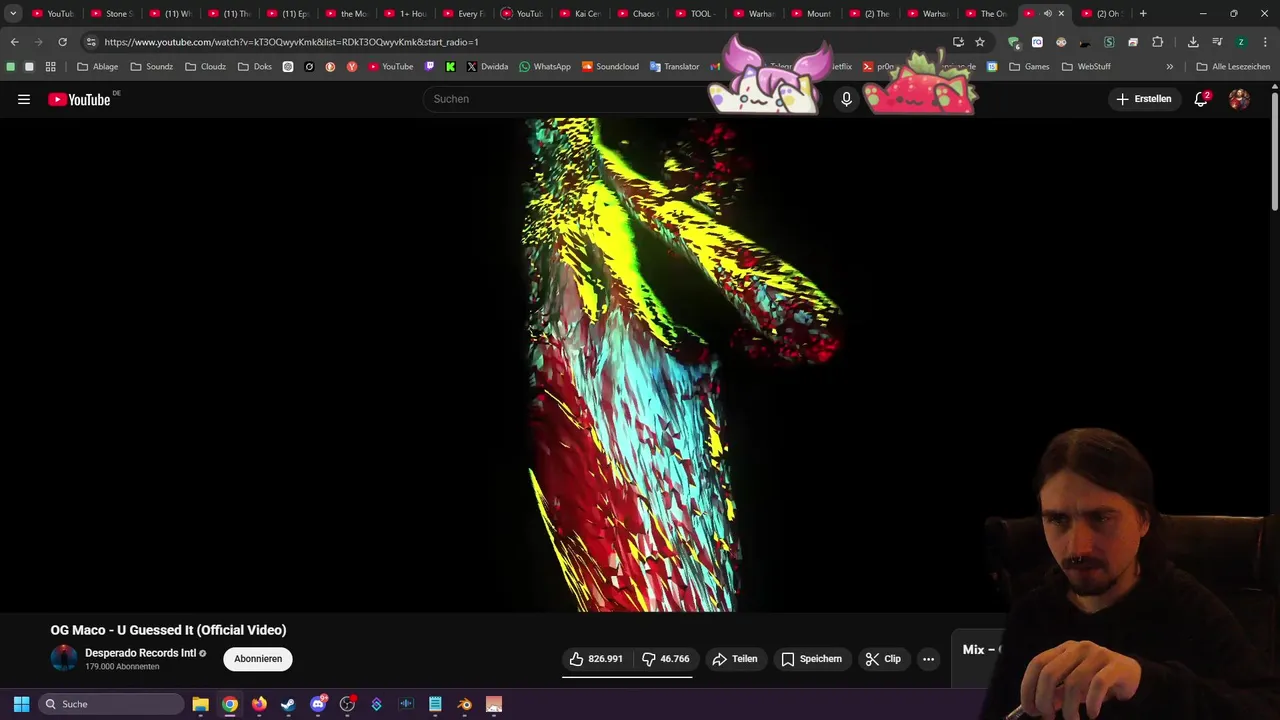This screenshot has width=1280, height=720.
Task: Open the Desperado Records channel avatar
Action: coord(64,658)
